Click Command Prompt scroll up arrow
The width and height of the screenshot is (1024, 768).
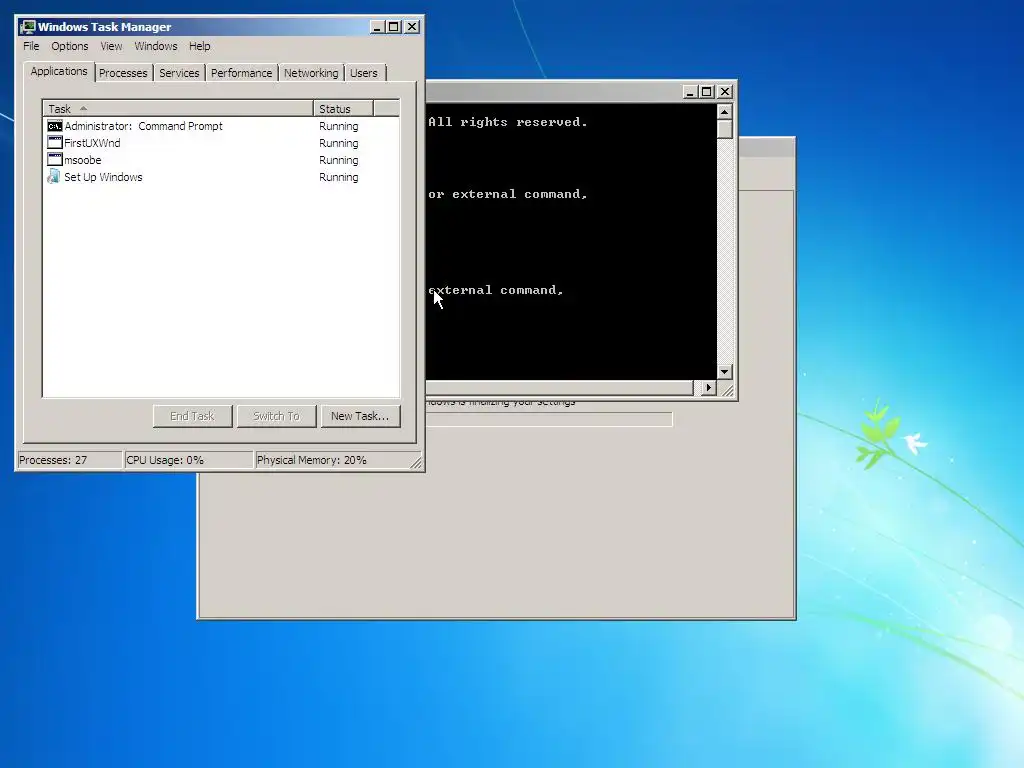coord(724,112)
